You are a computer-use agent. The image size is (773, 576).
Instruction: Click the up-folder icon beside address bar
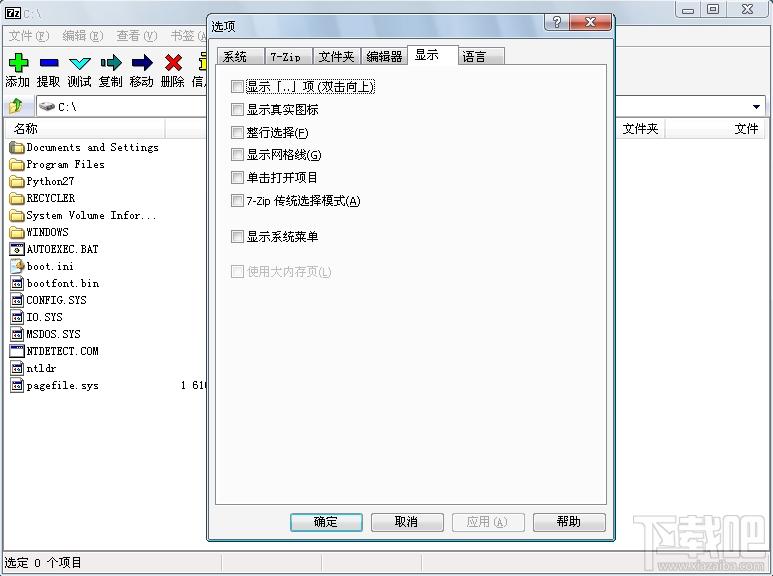click(16, 106)
